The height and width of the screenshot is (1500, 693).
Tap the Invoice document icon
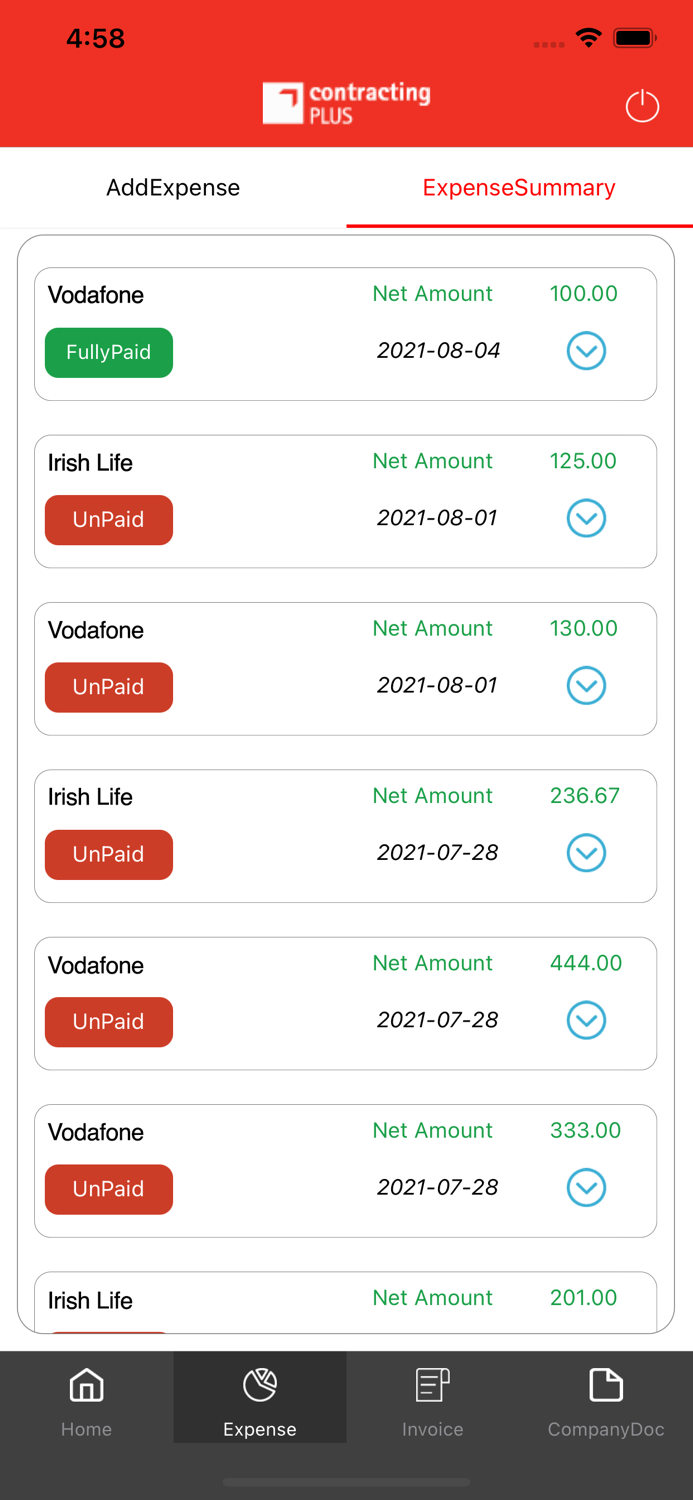click(x=432, y=1386)
